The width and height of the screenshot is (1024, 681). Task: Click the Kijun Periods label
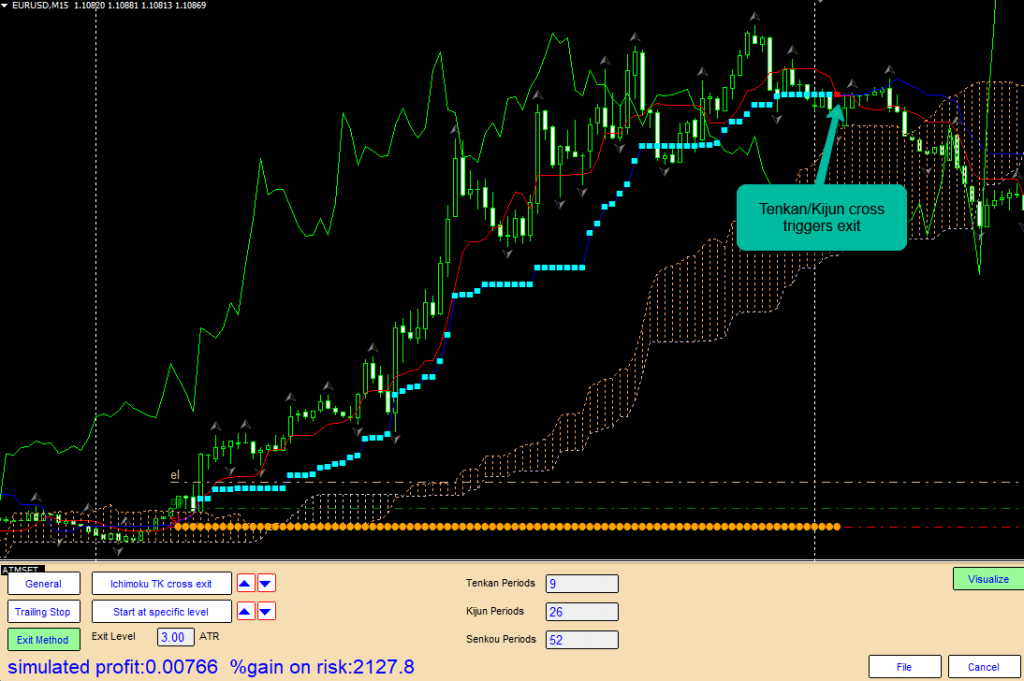[495, 611]
